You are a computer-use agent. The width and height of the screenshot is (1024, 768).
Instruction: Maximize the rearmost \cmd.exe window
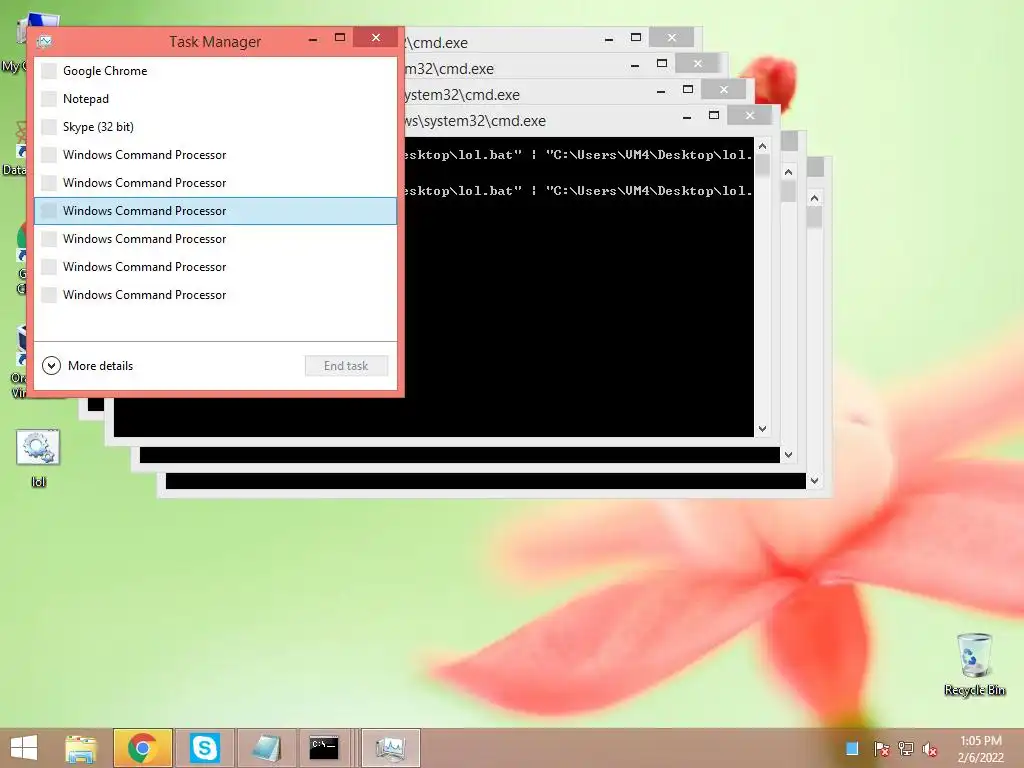[635, 37]
